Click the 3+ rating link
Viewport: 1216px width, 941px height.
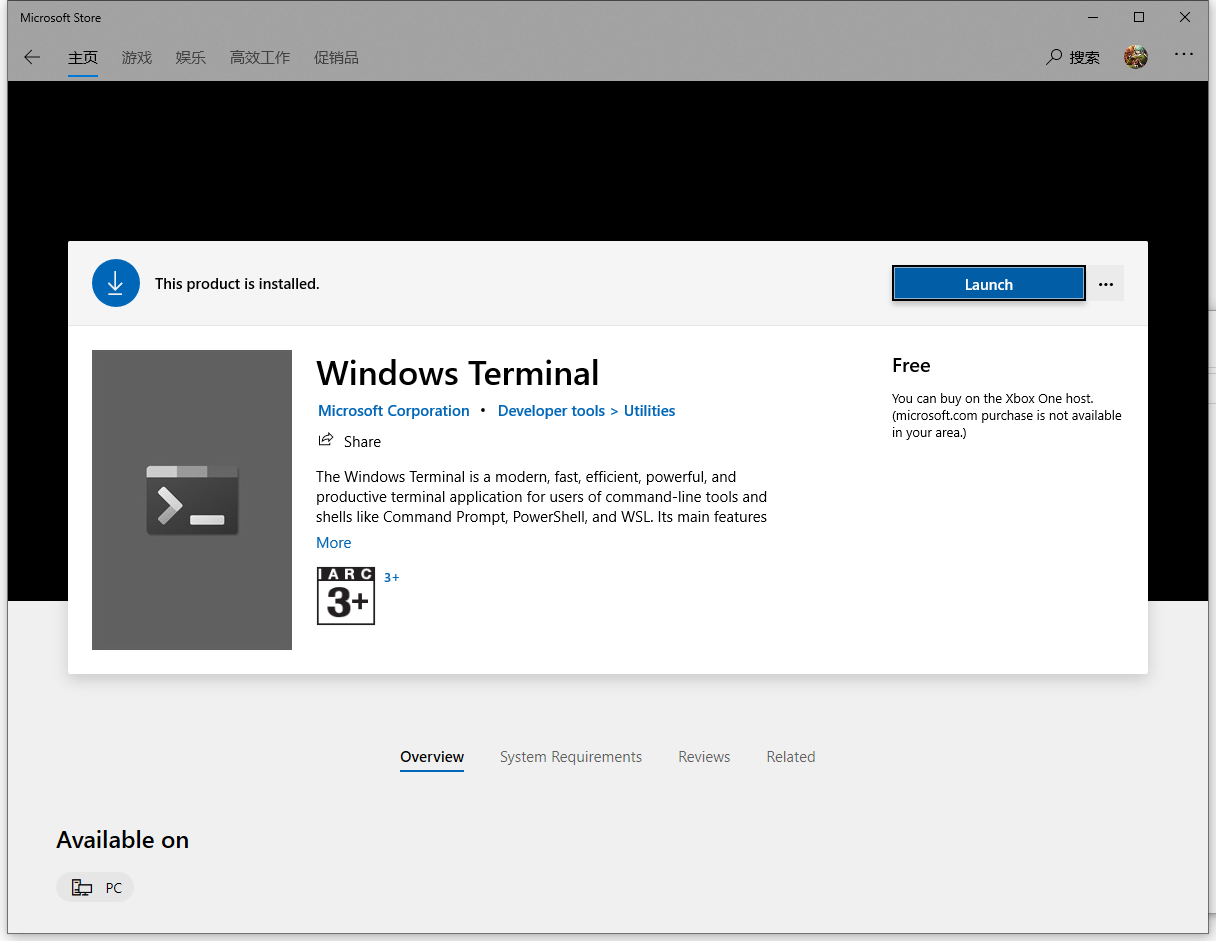pyautogui.click(x=392, y=578)
